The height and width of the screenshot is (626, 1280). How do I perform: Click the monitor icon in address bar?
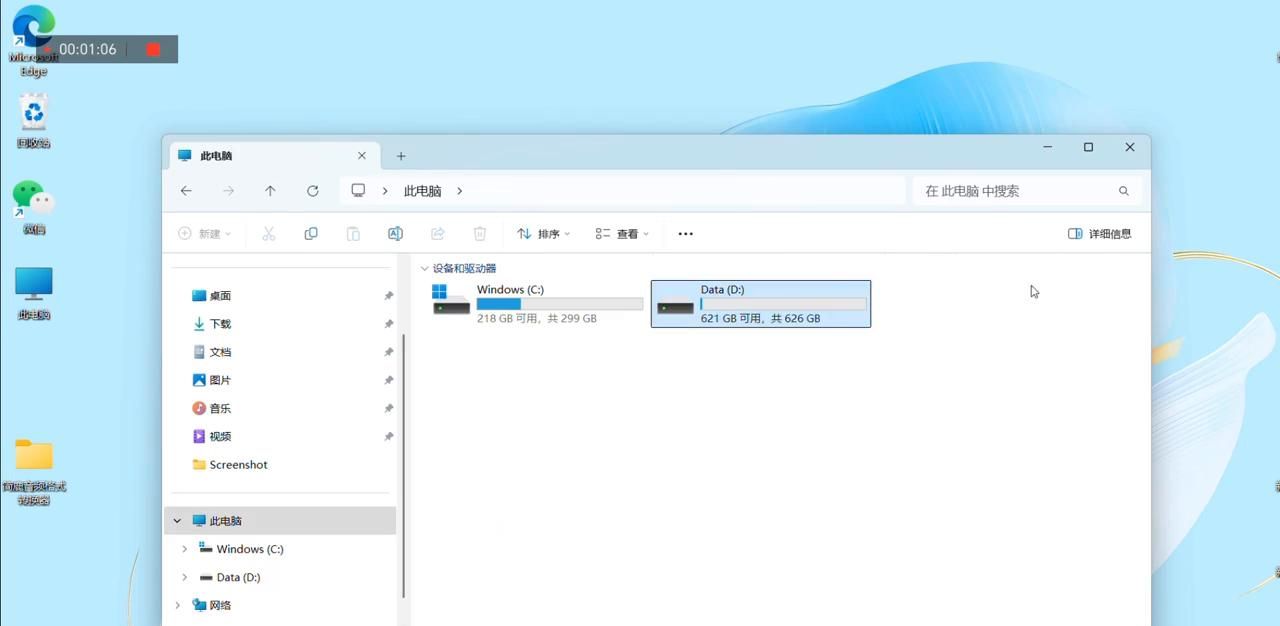pos(358,191)
